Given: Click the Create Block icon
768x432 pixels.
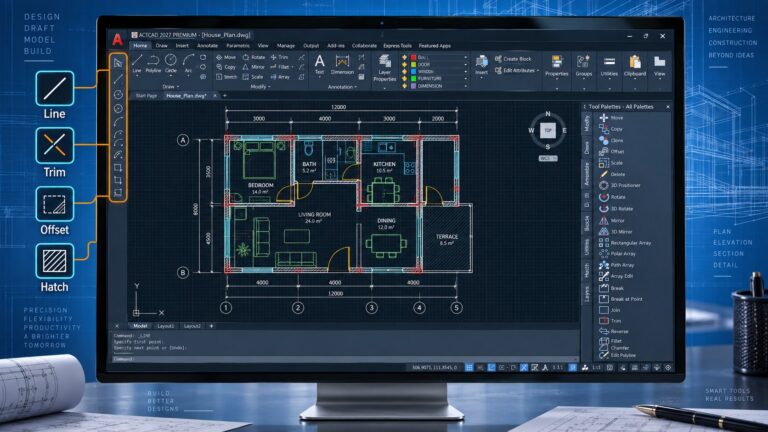Looking at the screenshot, I should click(x=498, y=59).
